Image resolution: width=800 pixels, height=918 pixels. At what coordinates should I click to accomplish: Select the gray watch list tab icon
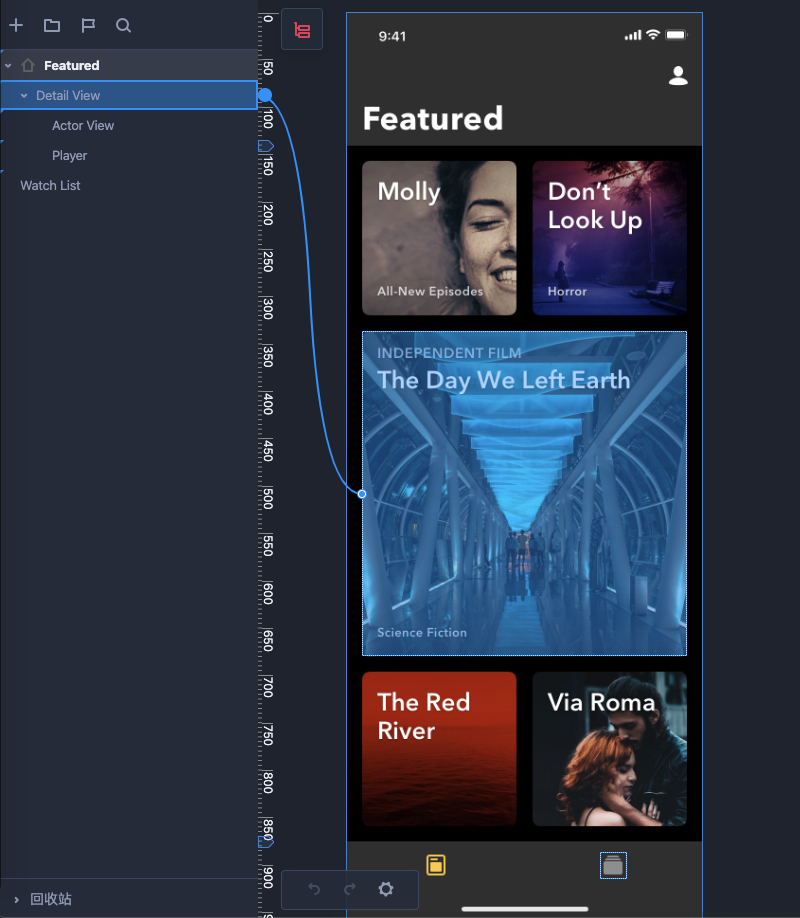613,865
